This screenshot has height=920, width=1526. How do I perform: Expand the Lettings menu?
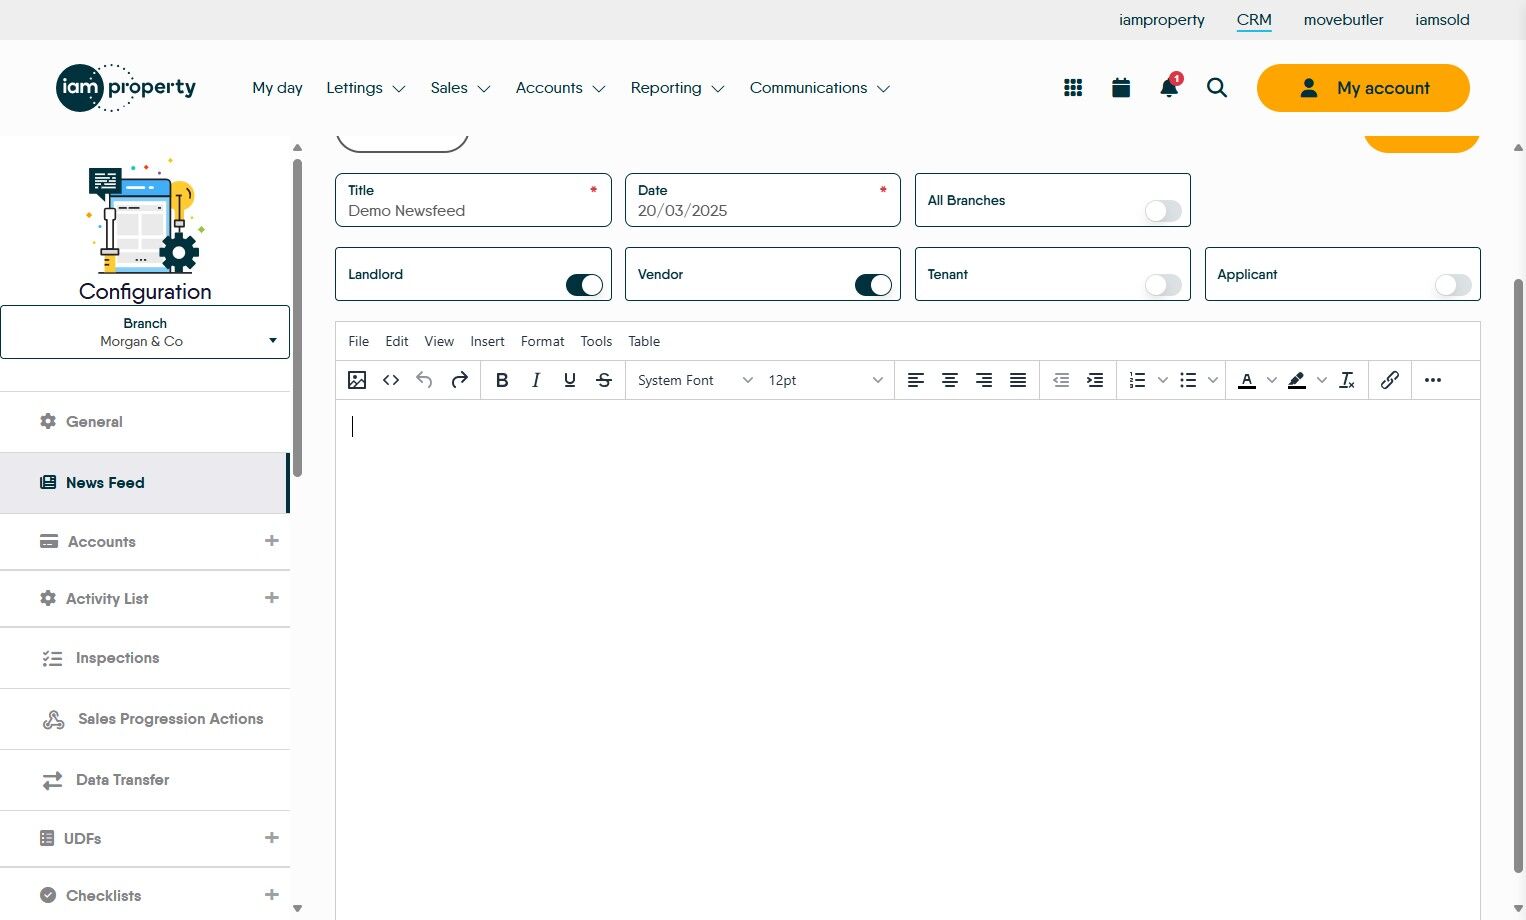point(366,88)
